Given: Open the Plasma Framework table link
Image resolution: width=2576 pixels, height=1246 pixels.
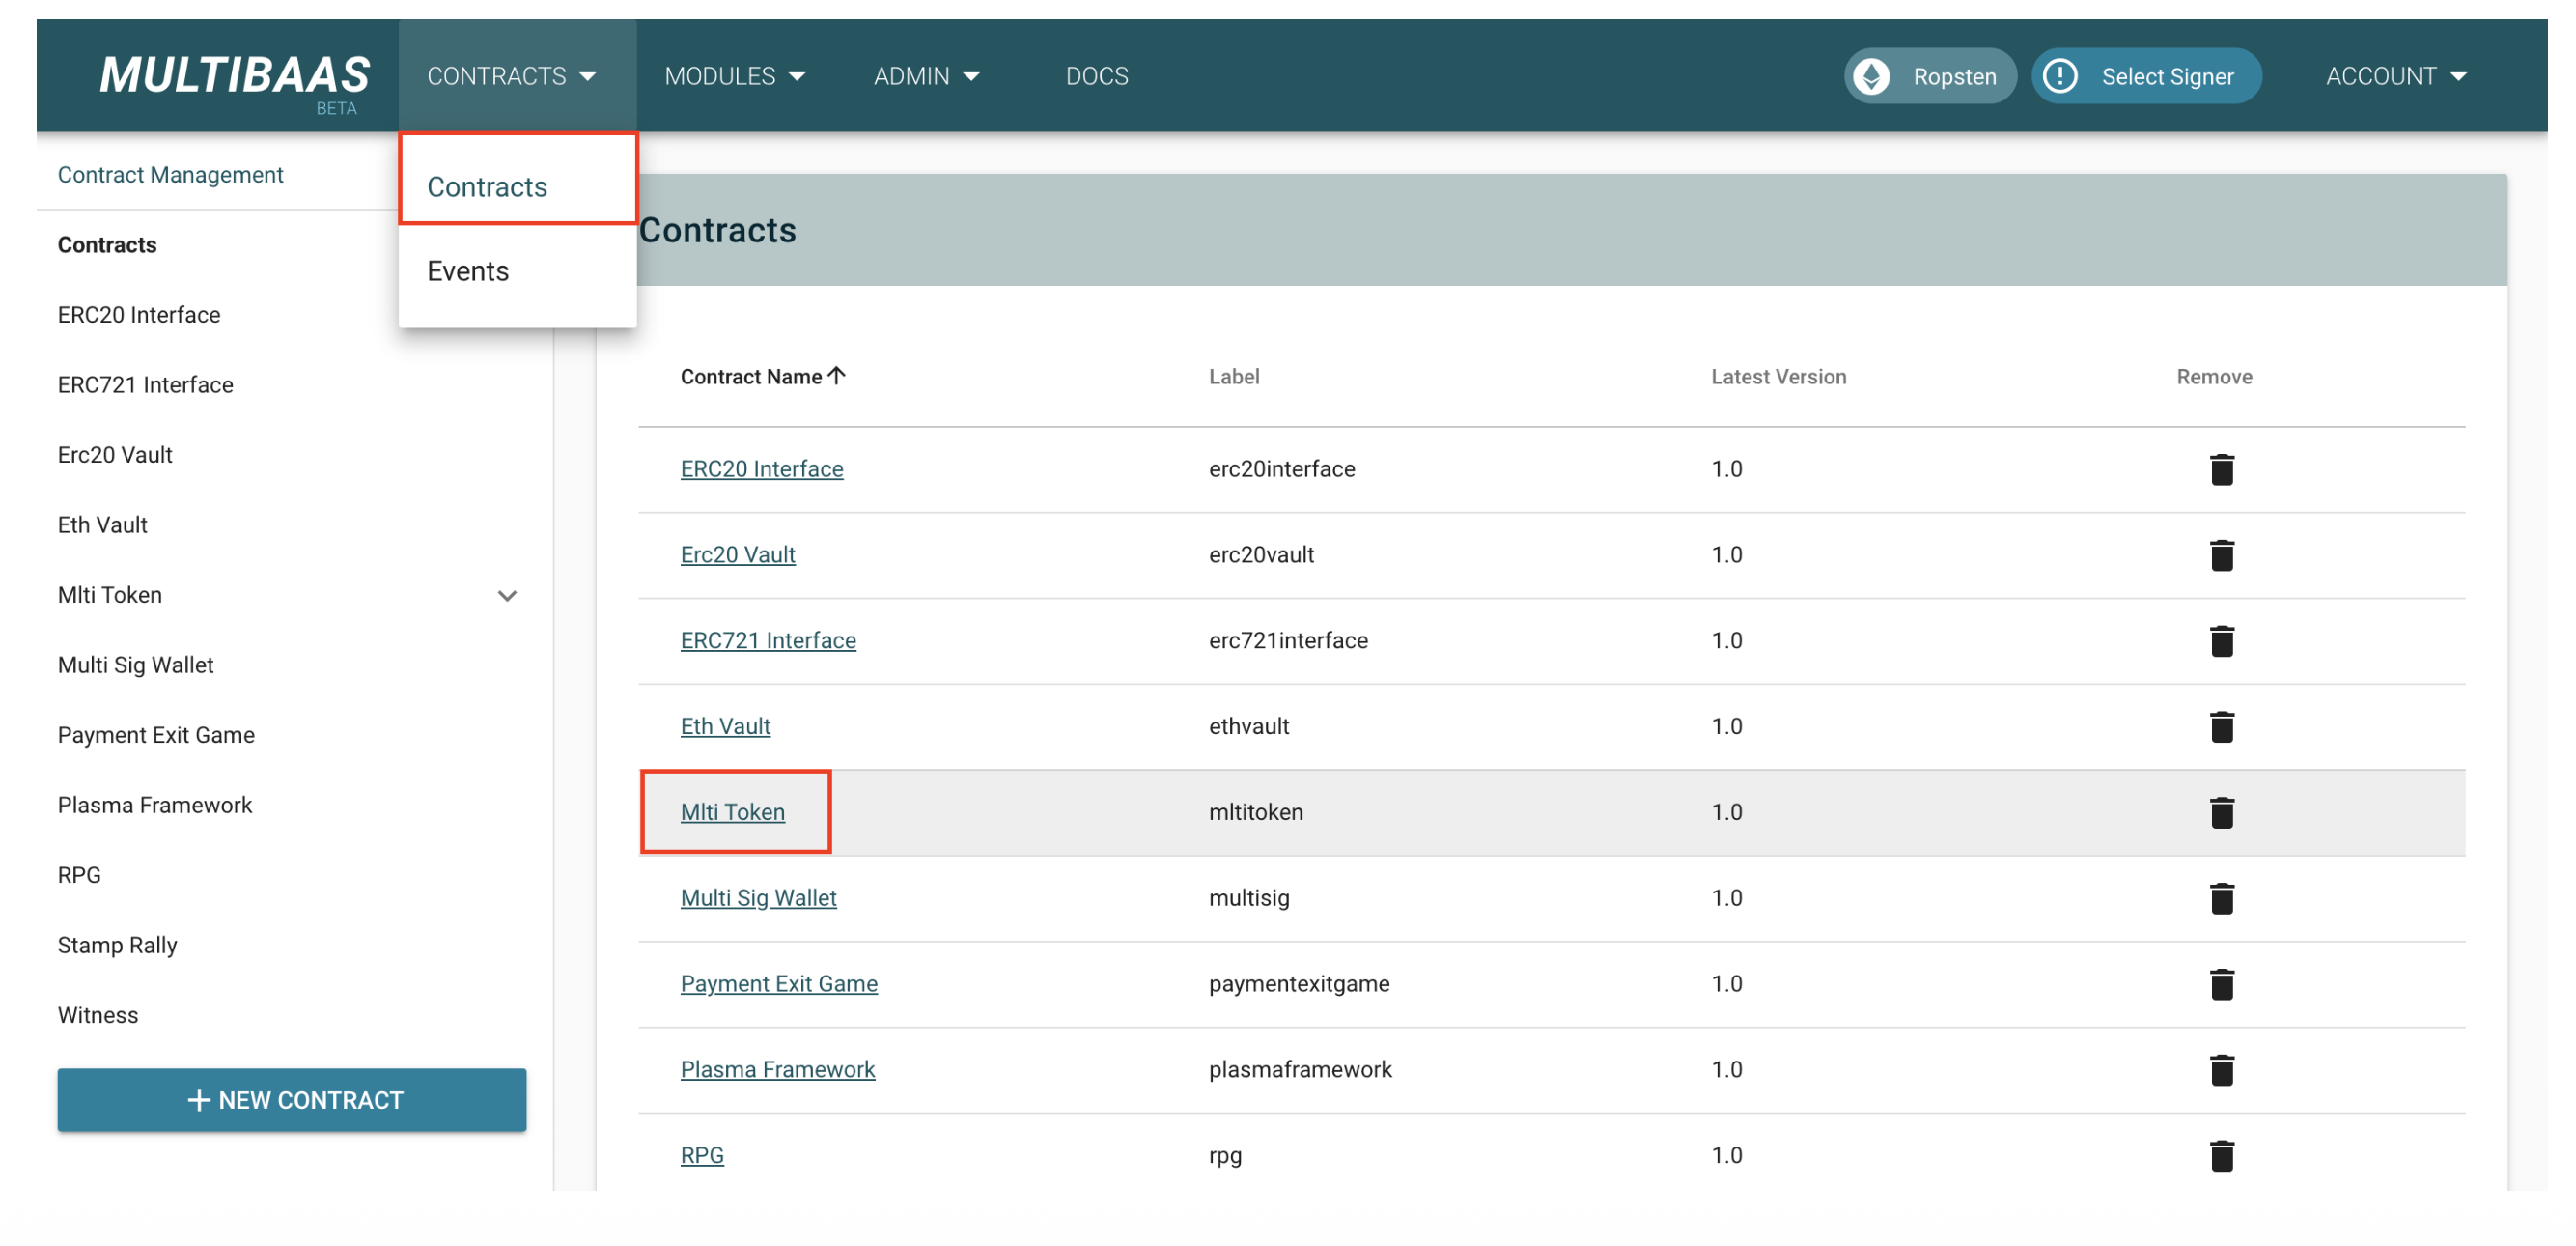Looking at the screenshot, I should [x=778, y=1071].
